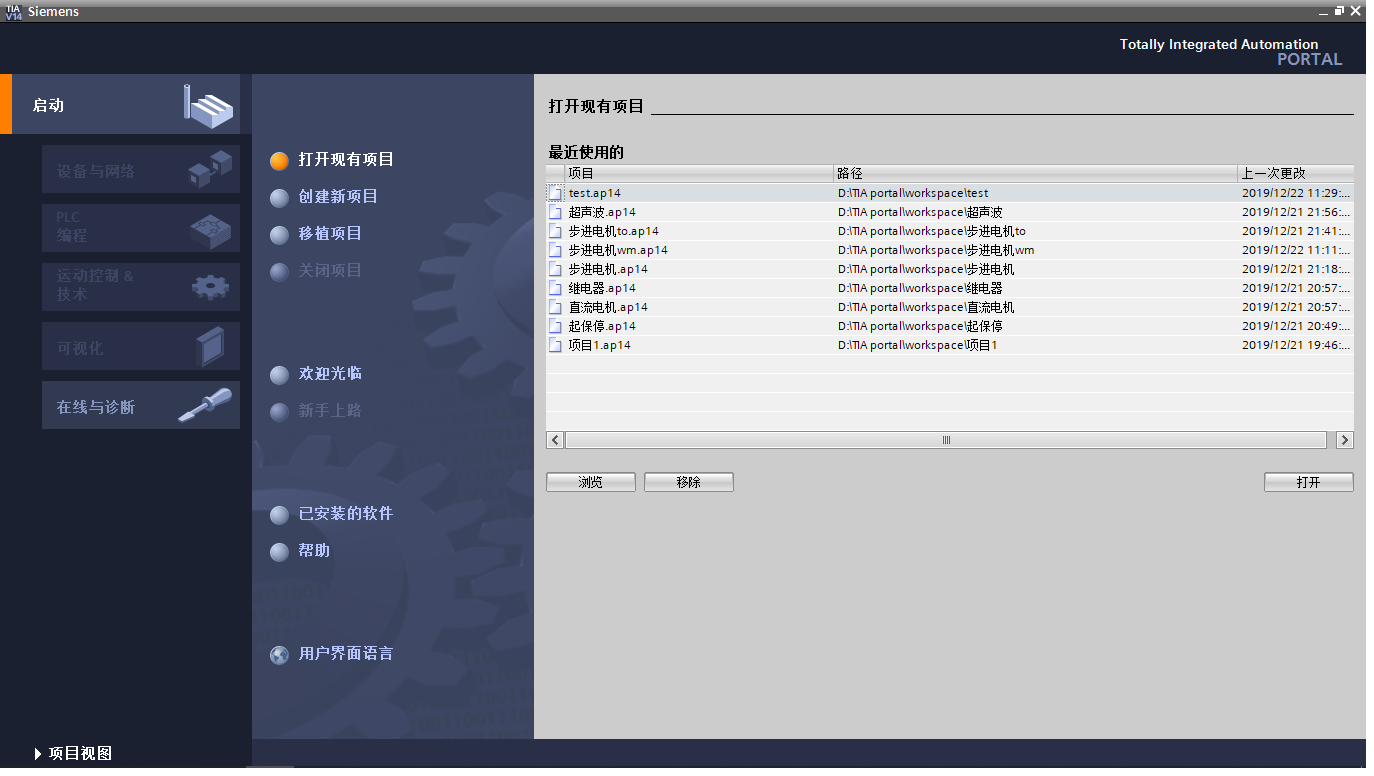Click the bullet beside 欢迎光临
This screenshot has height=776, width=1374.
click(280, 375)
